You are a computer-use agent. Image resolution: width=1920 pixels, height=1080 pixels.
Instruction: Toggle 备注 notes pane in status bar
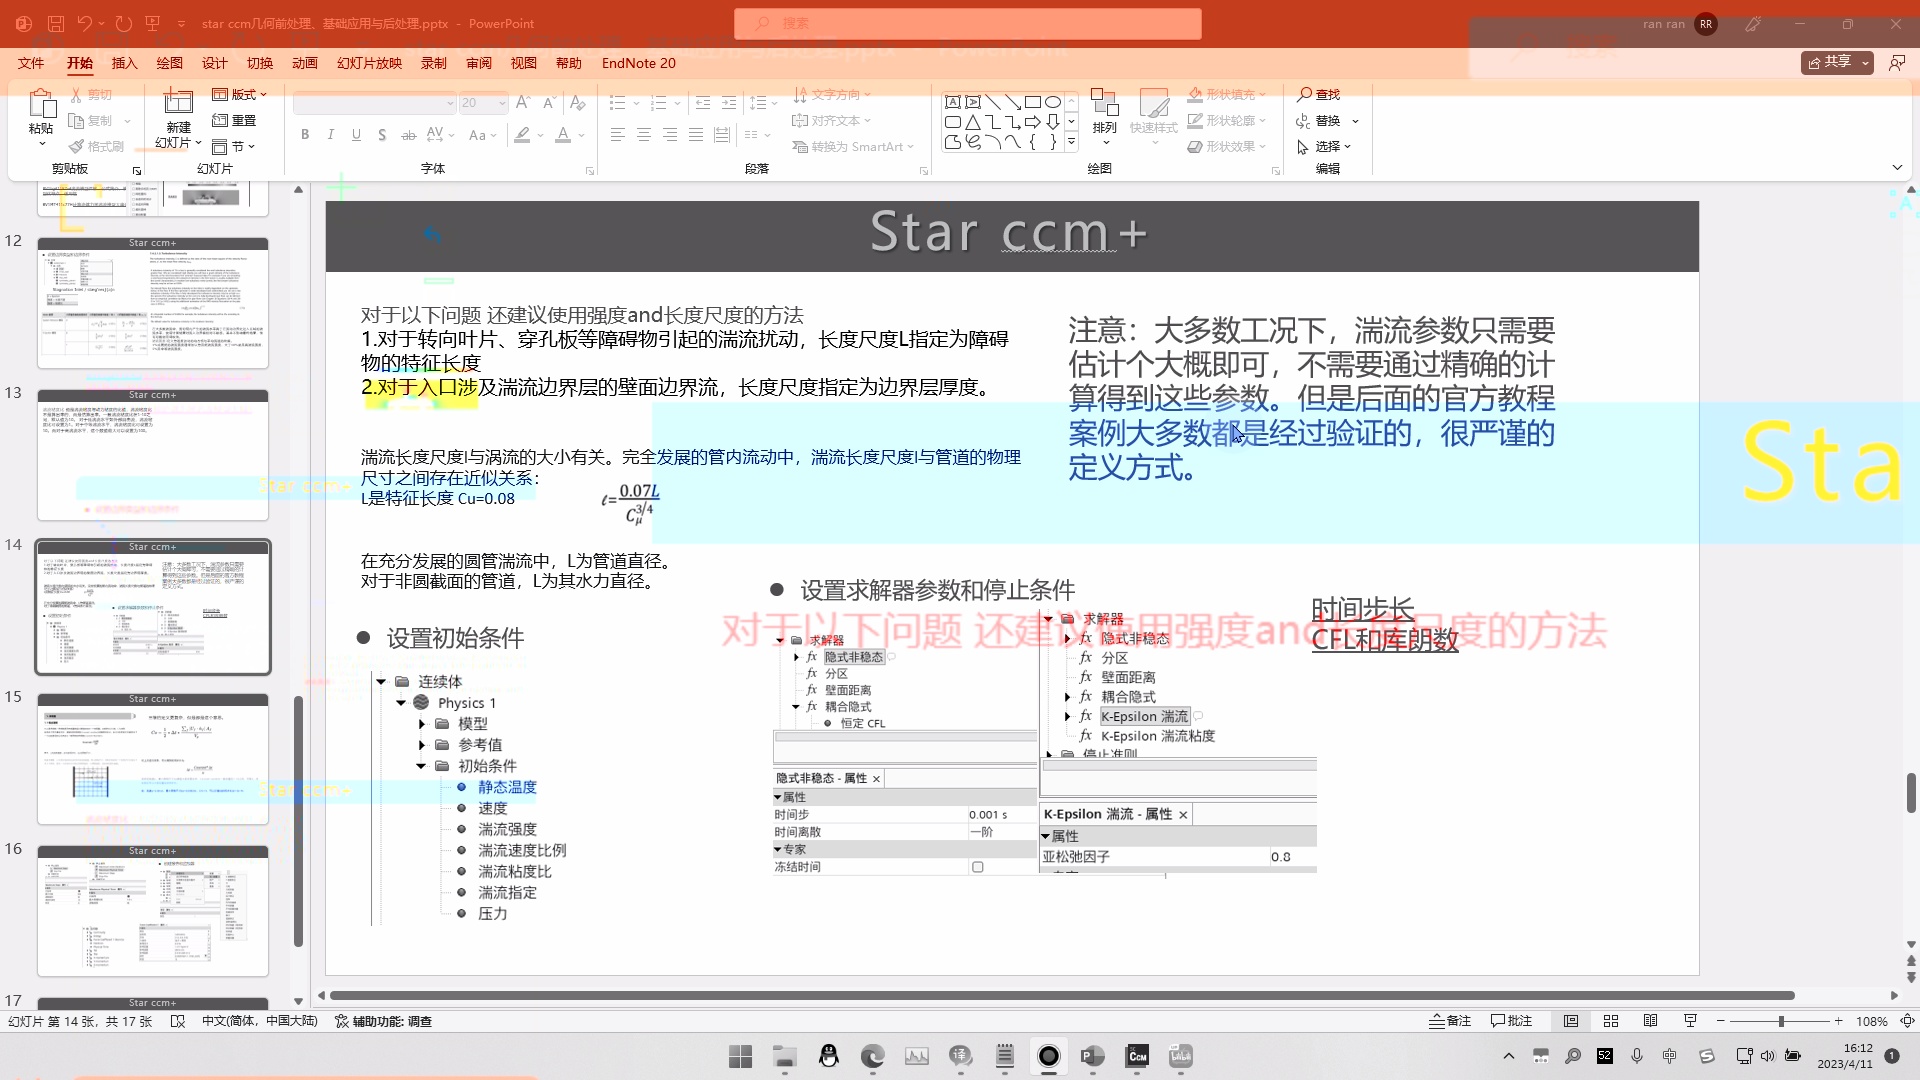(x=1450, y=1021)
